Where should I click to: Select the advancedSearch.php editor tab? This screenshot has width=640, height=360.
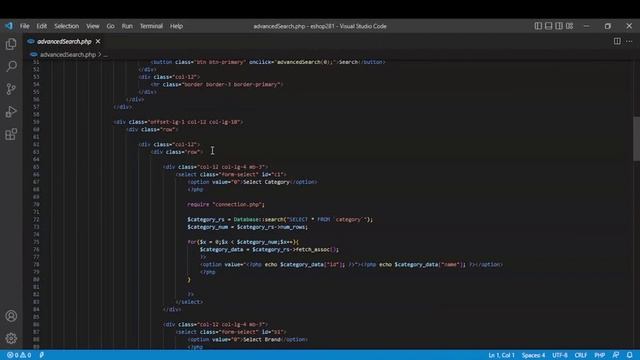[64, 41]
